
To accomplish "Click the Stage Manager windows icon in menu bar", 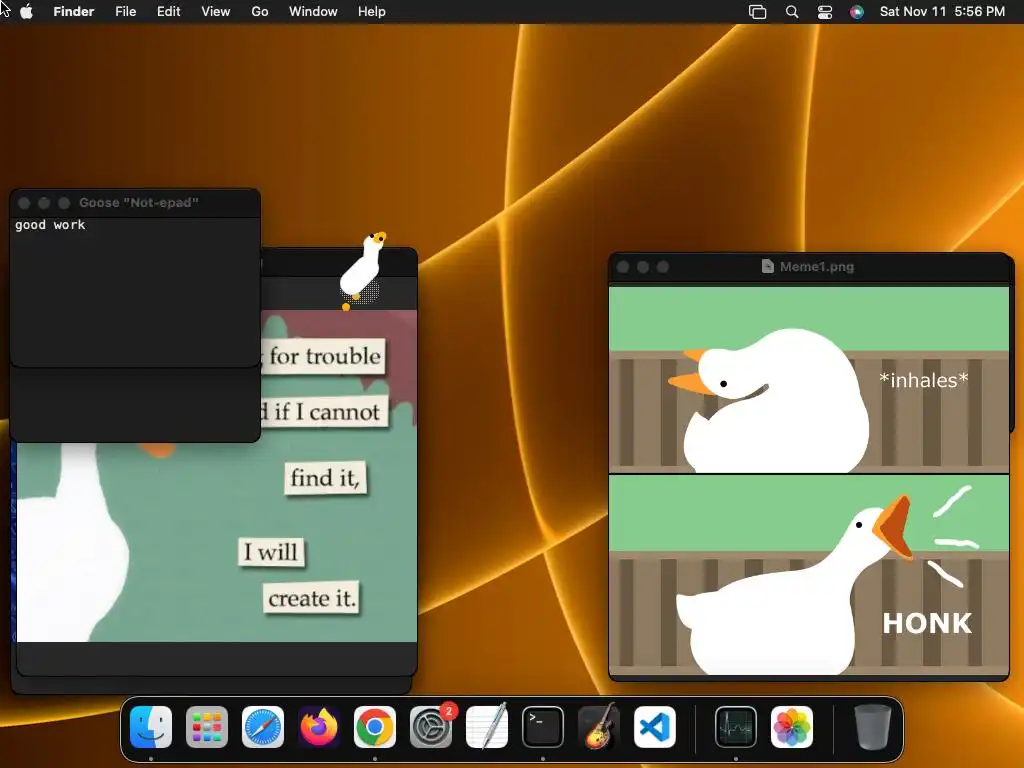I will (758, 12).
